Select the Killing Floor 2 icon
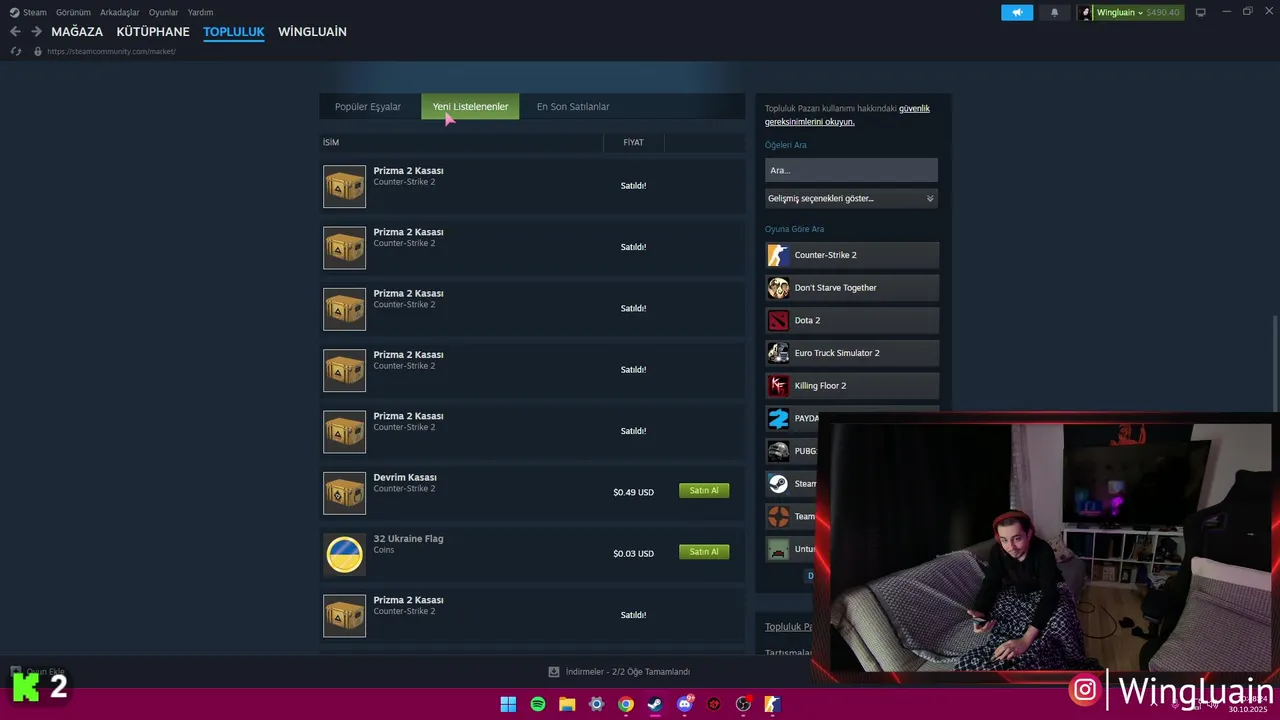This screenshot has width=1280, height=720. [778, 386]
